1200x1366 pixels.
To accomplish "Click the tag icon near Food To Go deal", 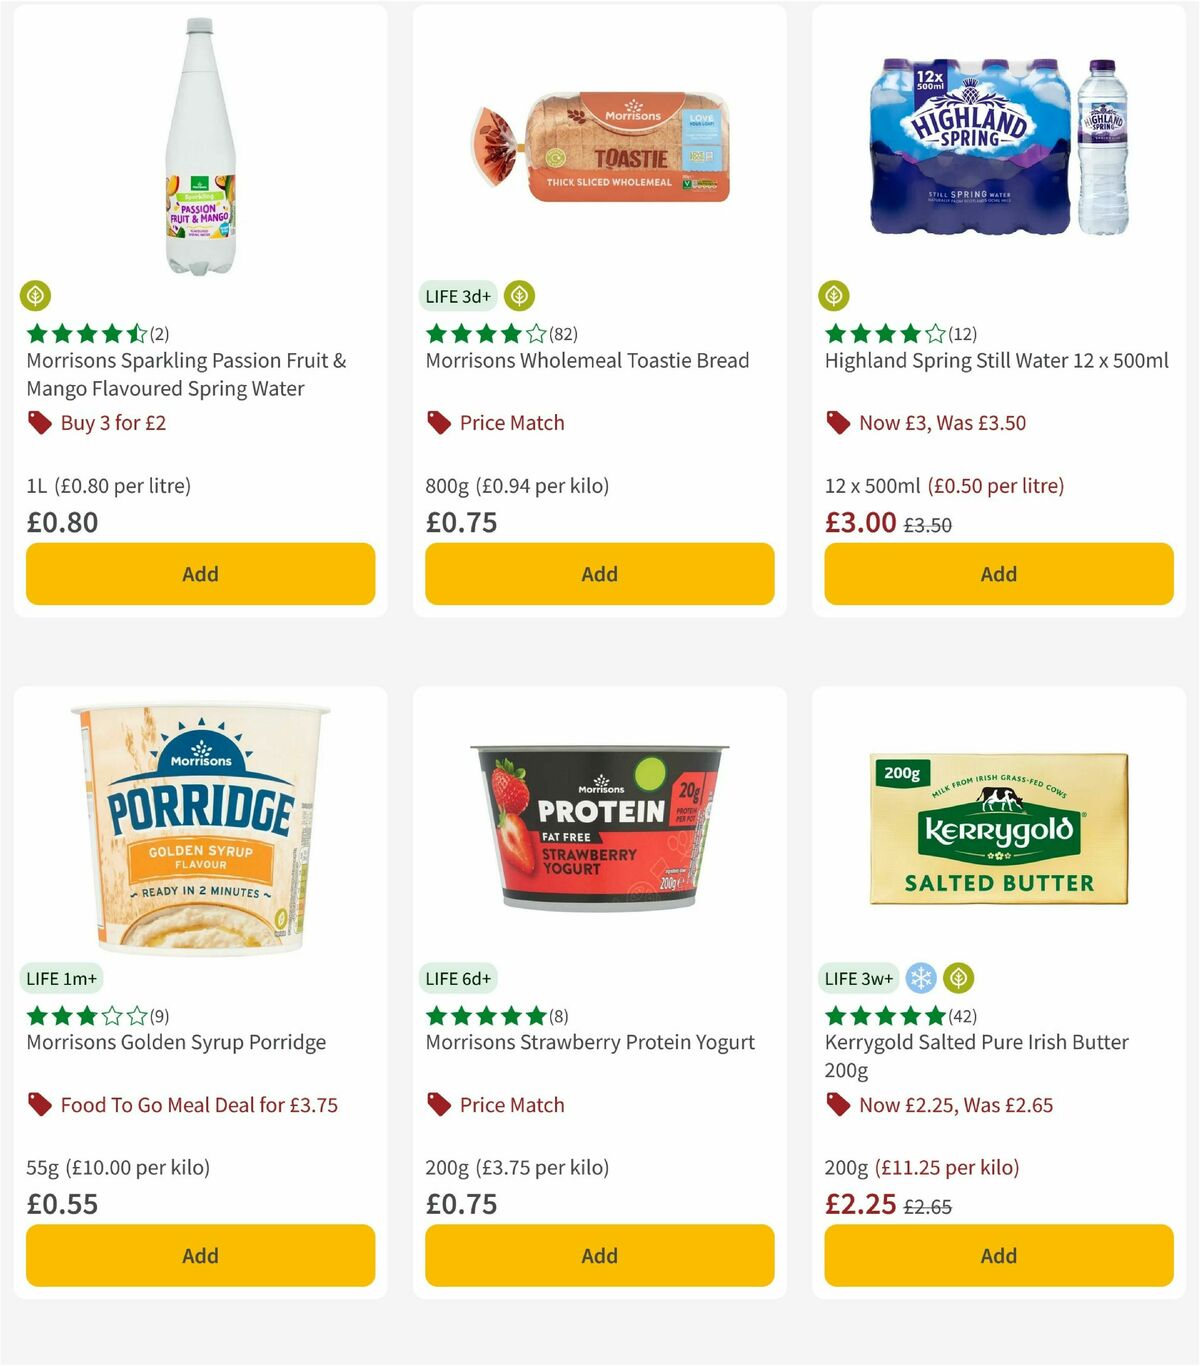I will (40, 1105).
